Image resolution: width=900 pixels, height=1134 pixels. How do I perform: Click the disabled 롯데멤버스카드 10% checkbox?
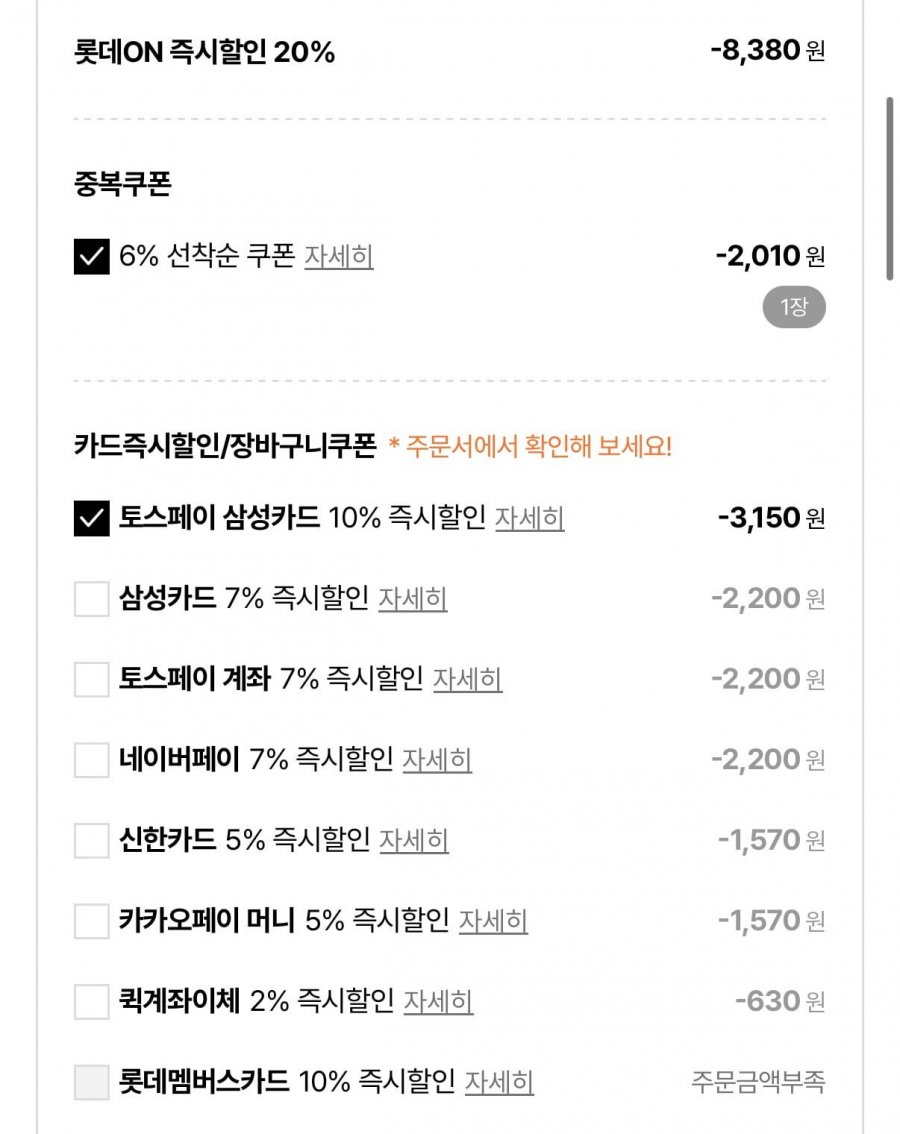91,1082
